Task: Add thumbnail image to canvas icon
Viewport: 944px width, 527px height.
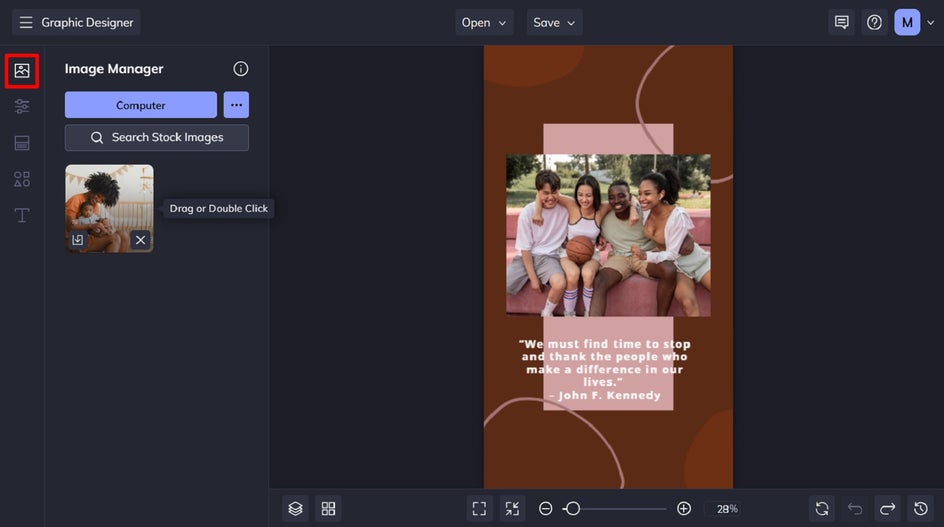Action: (x=78, y=240)
